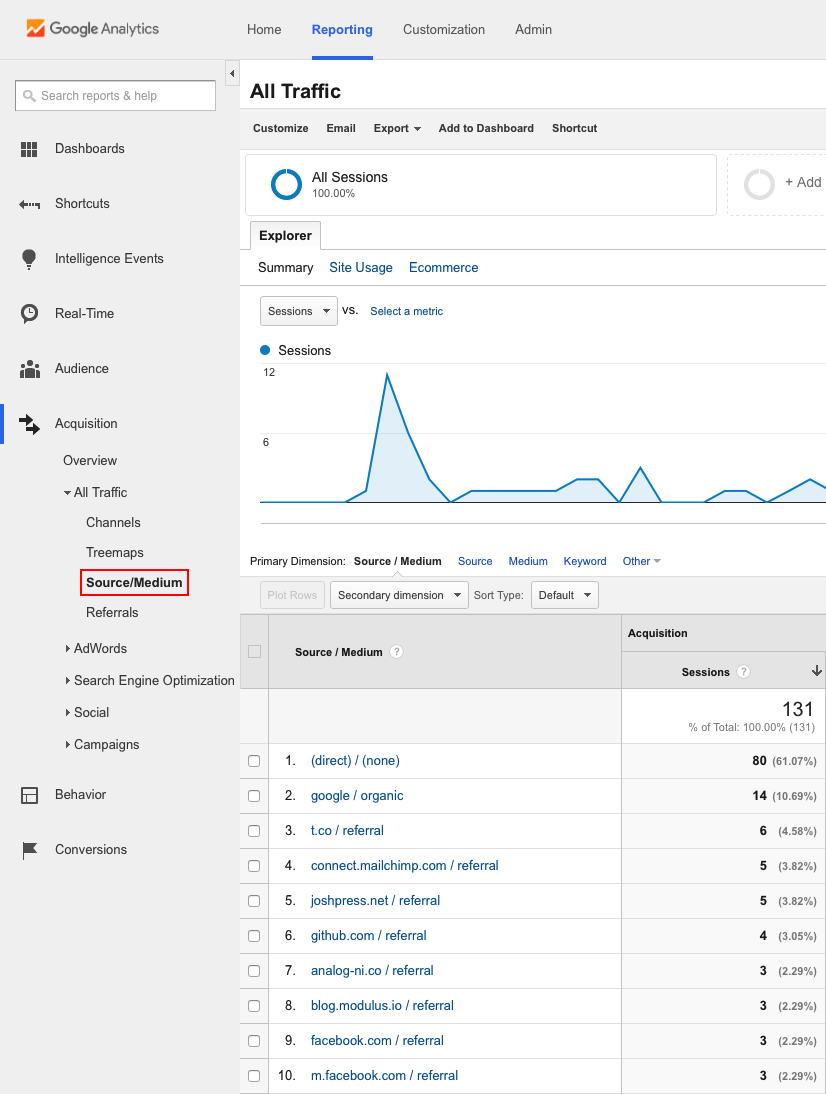Click the Conversions flag icon
This screenshot has height=1094, width=826.
click(x=29, y=850)
